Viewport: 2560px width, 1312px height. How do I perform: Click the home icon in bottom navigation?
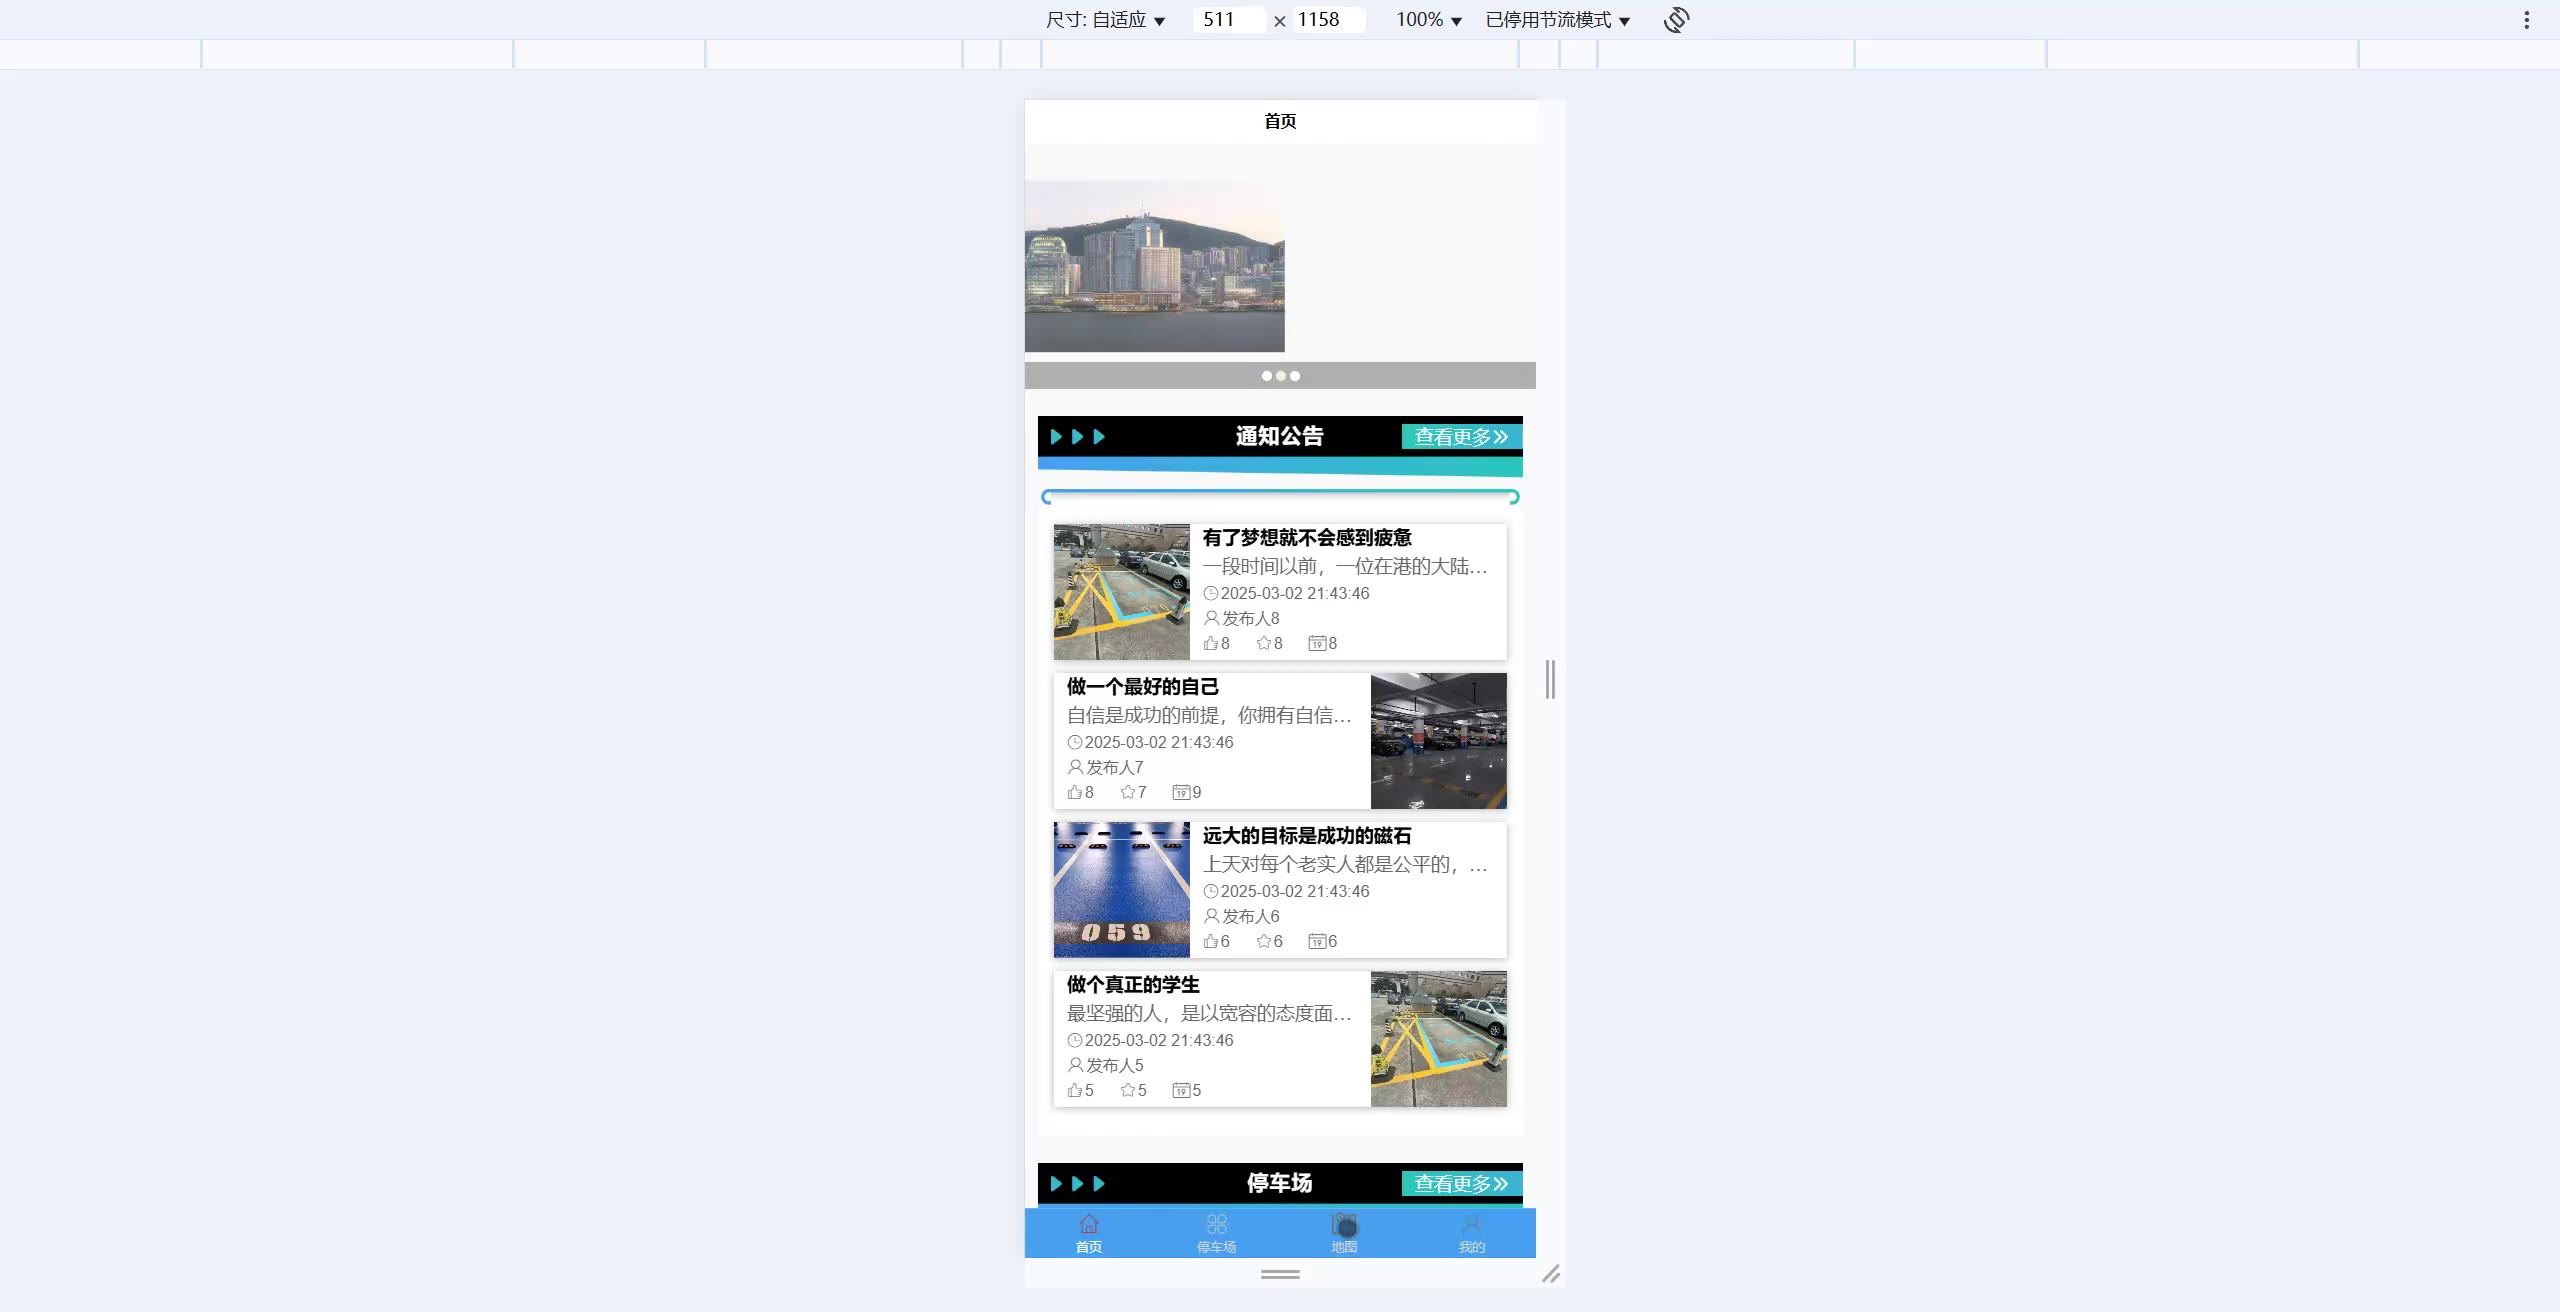(1089, 1225)
